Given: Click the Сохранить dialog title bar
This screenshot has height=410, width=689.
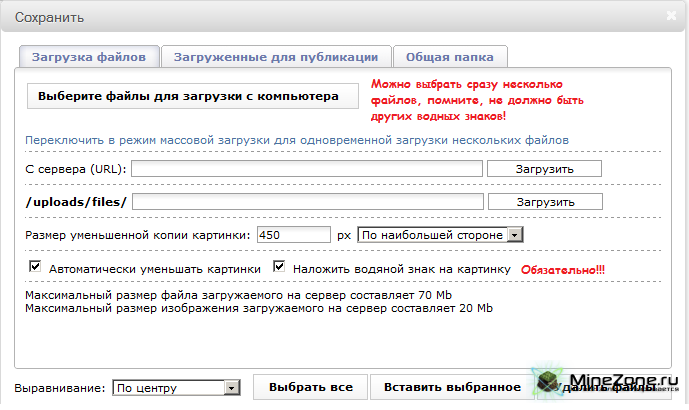Looking at the screenshot, I should [x=300, y=17].
